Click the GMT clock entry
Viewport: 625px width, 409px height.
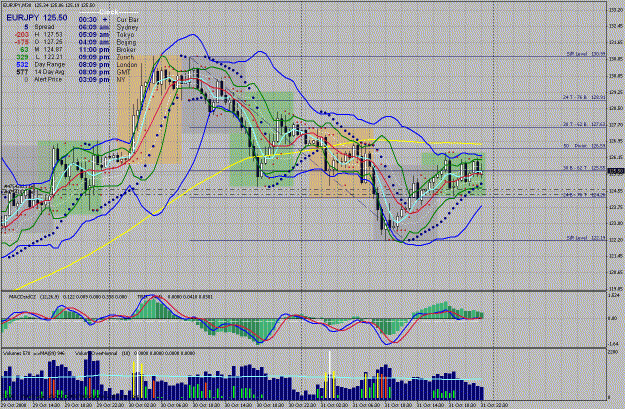click(104, 72)
